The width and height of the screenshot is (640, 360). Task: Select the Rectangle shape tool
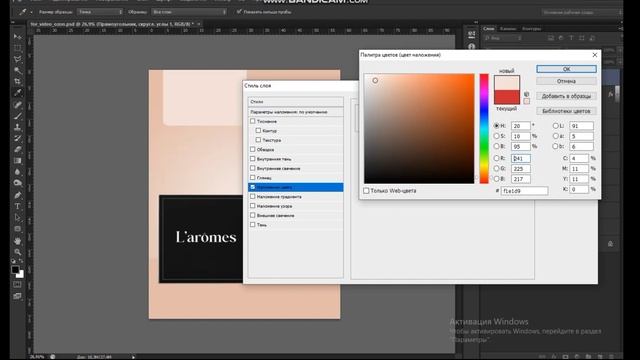17,229
